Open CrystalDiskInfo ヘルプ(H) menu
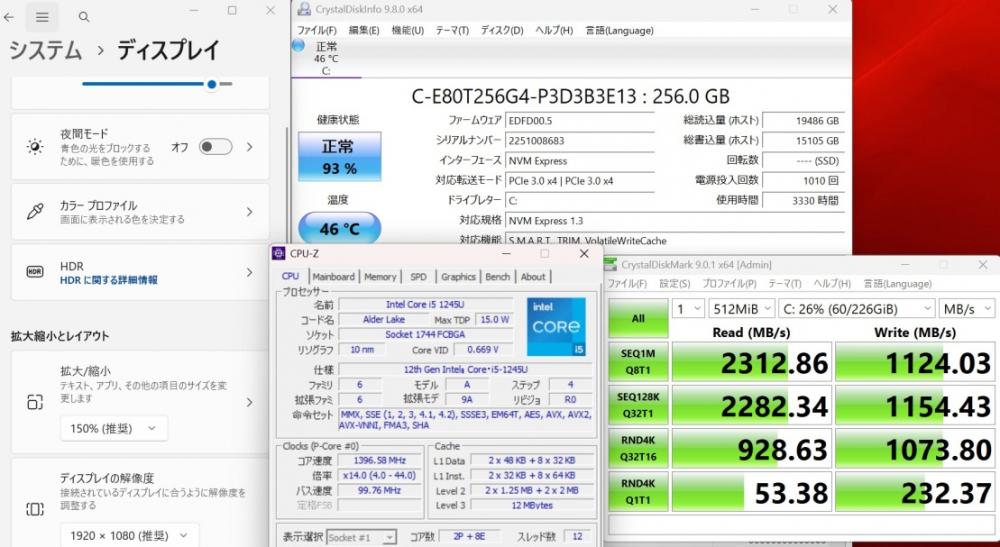This screenshot has width=1000, height=547. point(554,31)
